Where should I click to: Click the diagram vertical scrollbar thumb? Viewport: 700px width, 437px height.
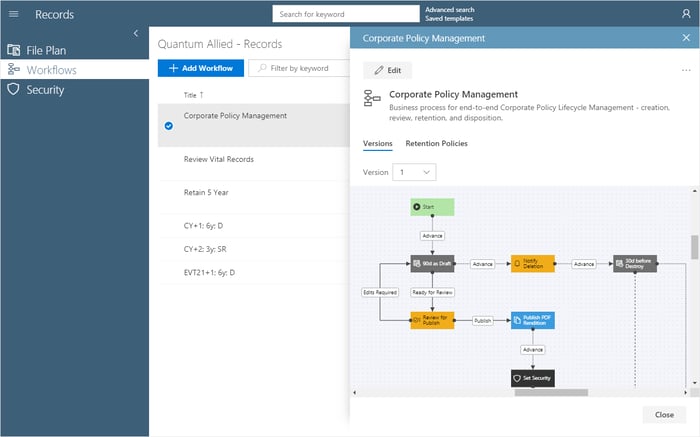tap(695, 247)
